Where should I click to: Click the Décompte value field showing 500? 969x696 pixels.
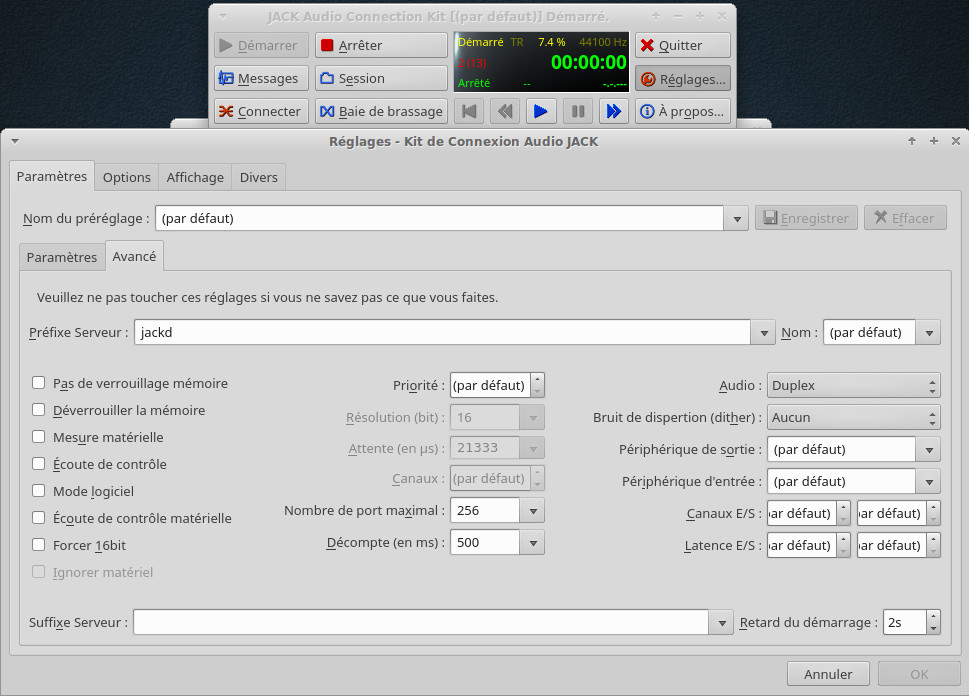tap(485, 543)
